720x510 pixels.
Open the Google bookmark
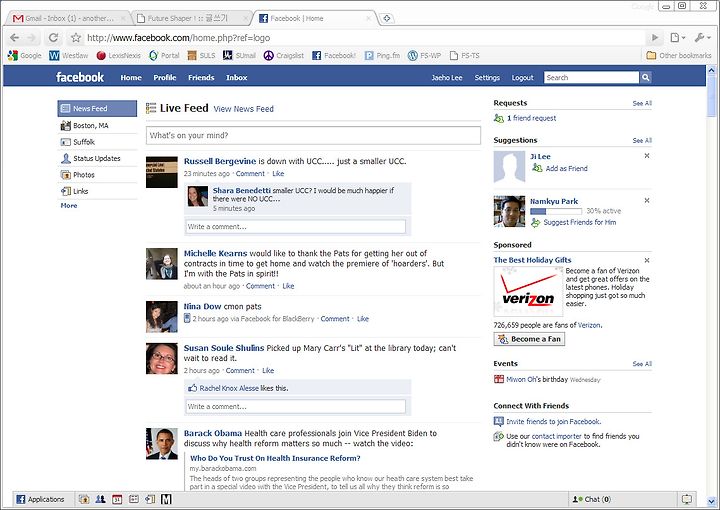pyautogui.click(x=25, y=56)
